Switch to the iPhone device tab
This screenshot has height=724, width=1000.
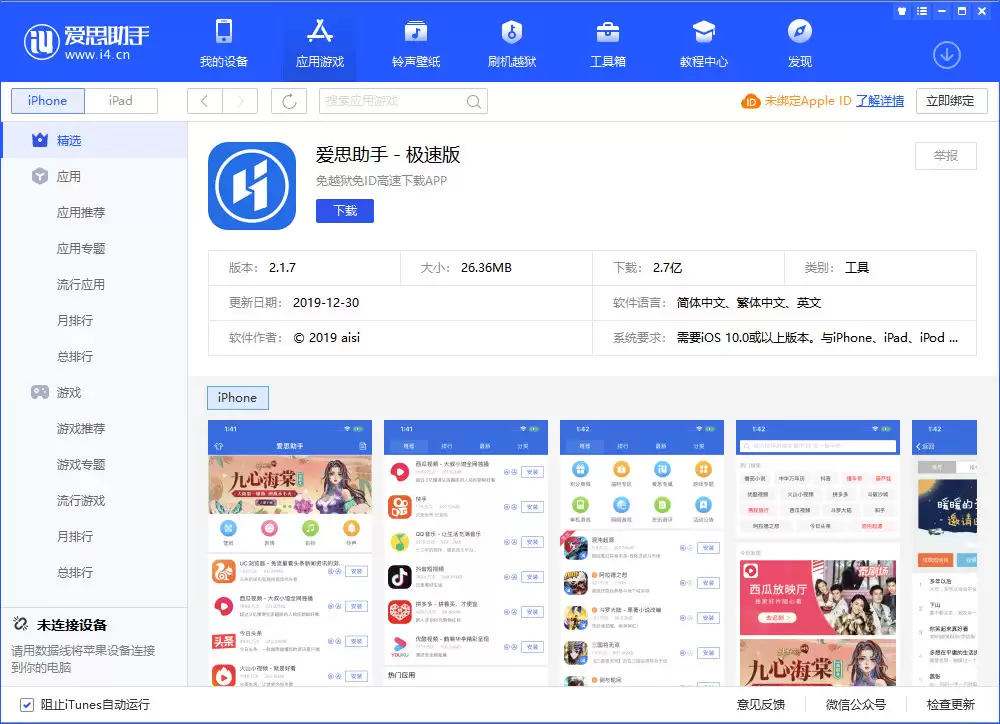(48, 101)
